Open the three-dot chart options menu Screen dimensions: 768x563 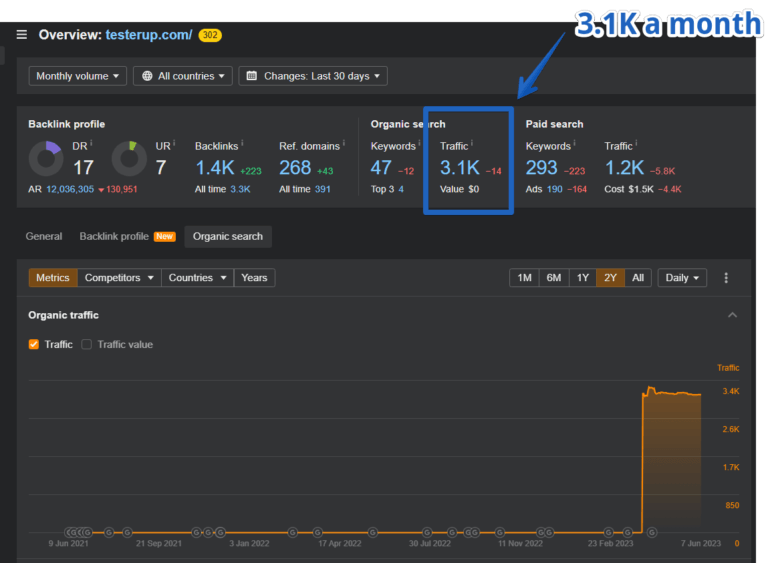click(726, 278)
